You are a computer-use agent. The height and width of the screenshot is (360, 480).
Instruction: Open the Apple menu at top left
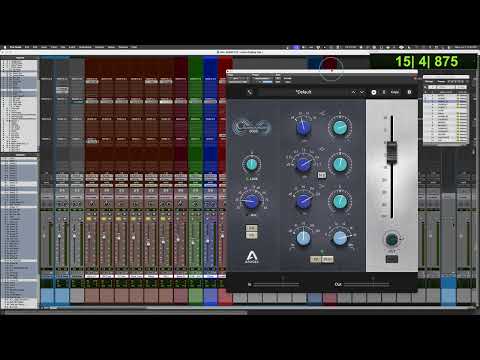pyautogui.click(x=5, y=47)
